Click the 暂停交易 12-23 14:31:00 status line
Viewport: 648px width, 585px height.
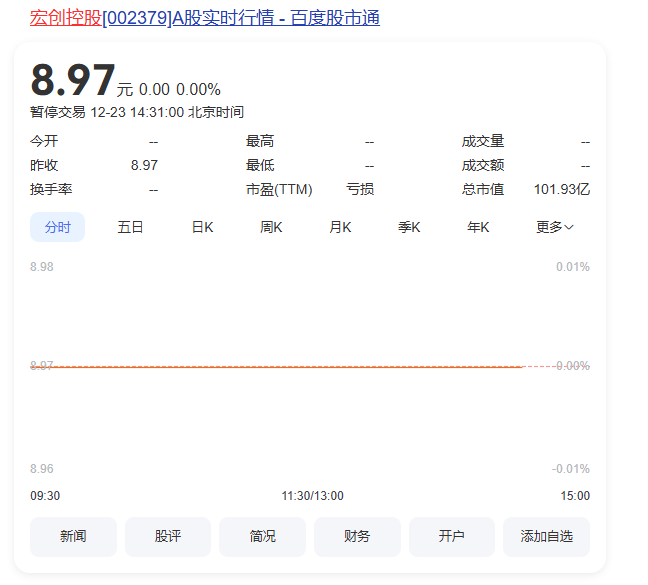pos(137,112)
